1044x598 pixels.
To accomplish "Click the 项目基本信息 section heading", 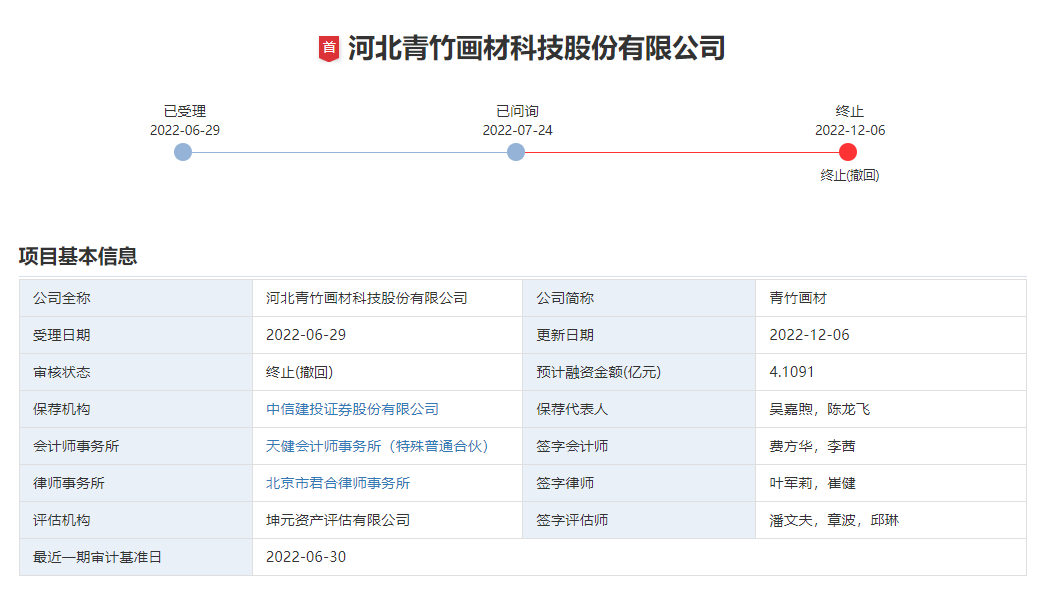I will [78, 256].
